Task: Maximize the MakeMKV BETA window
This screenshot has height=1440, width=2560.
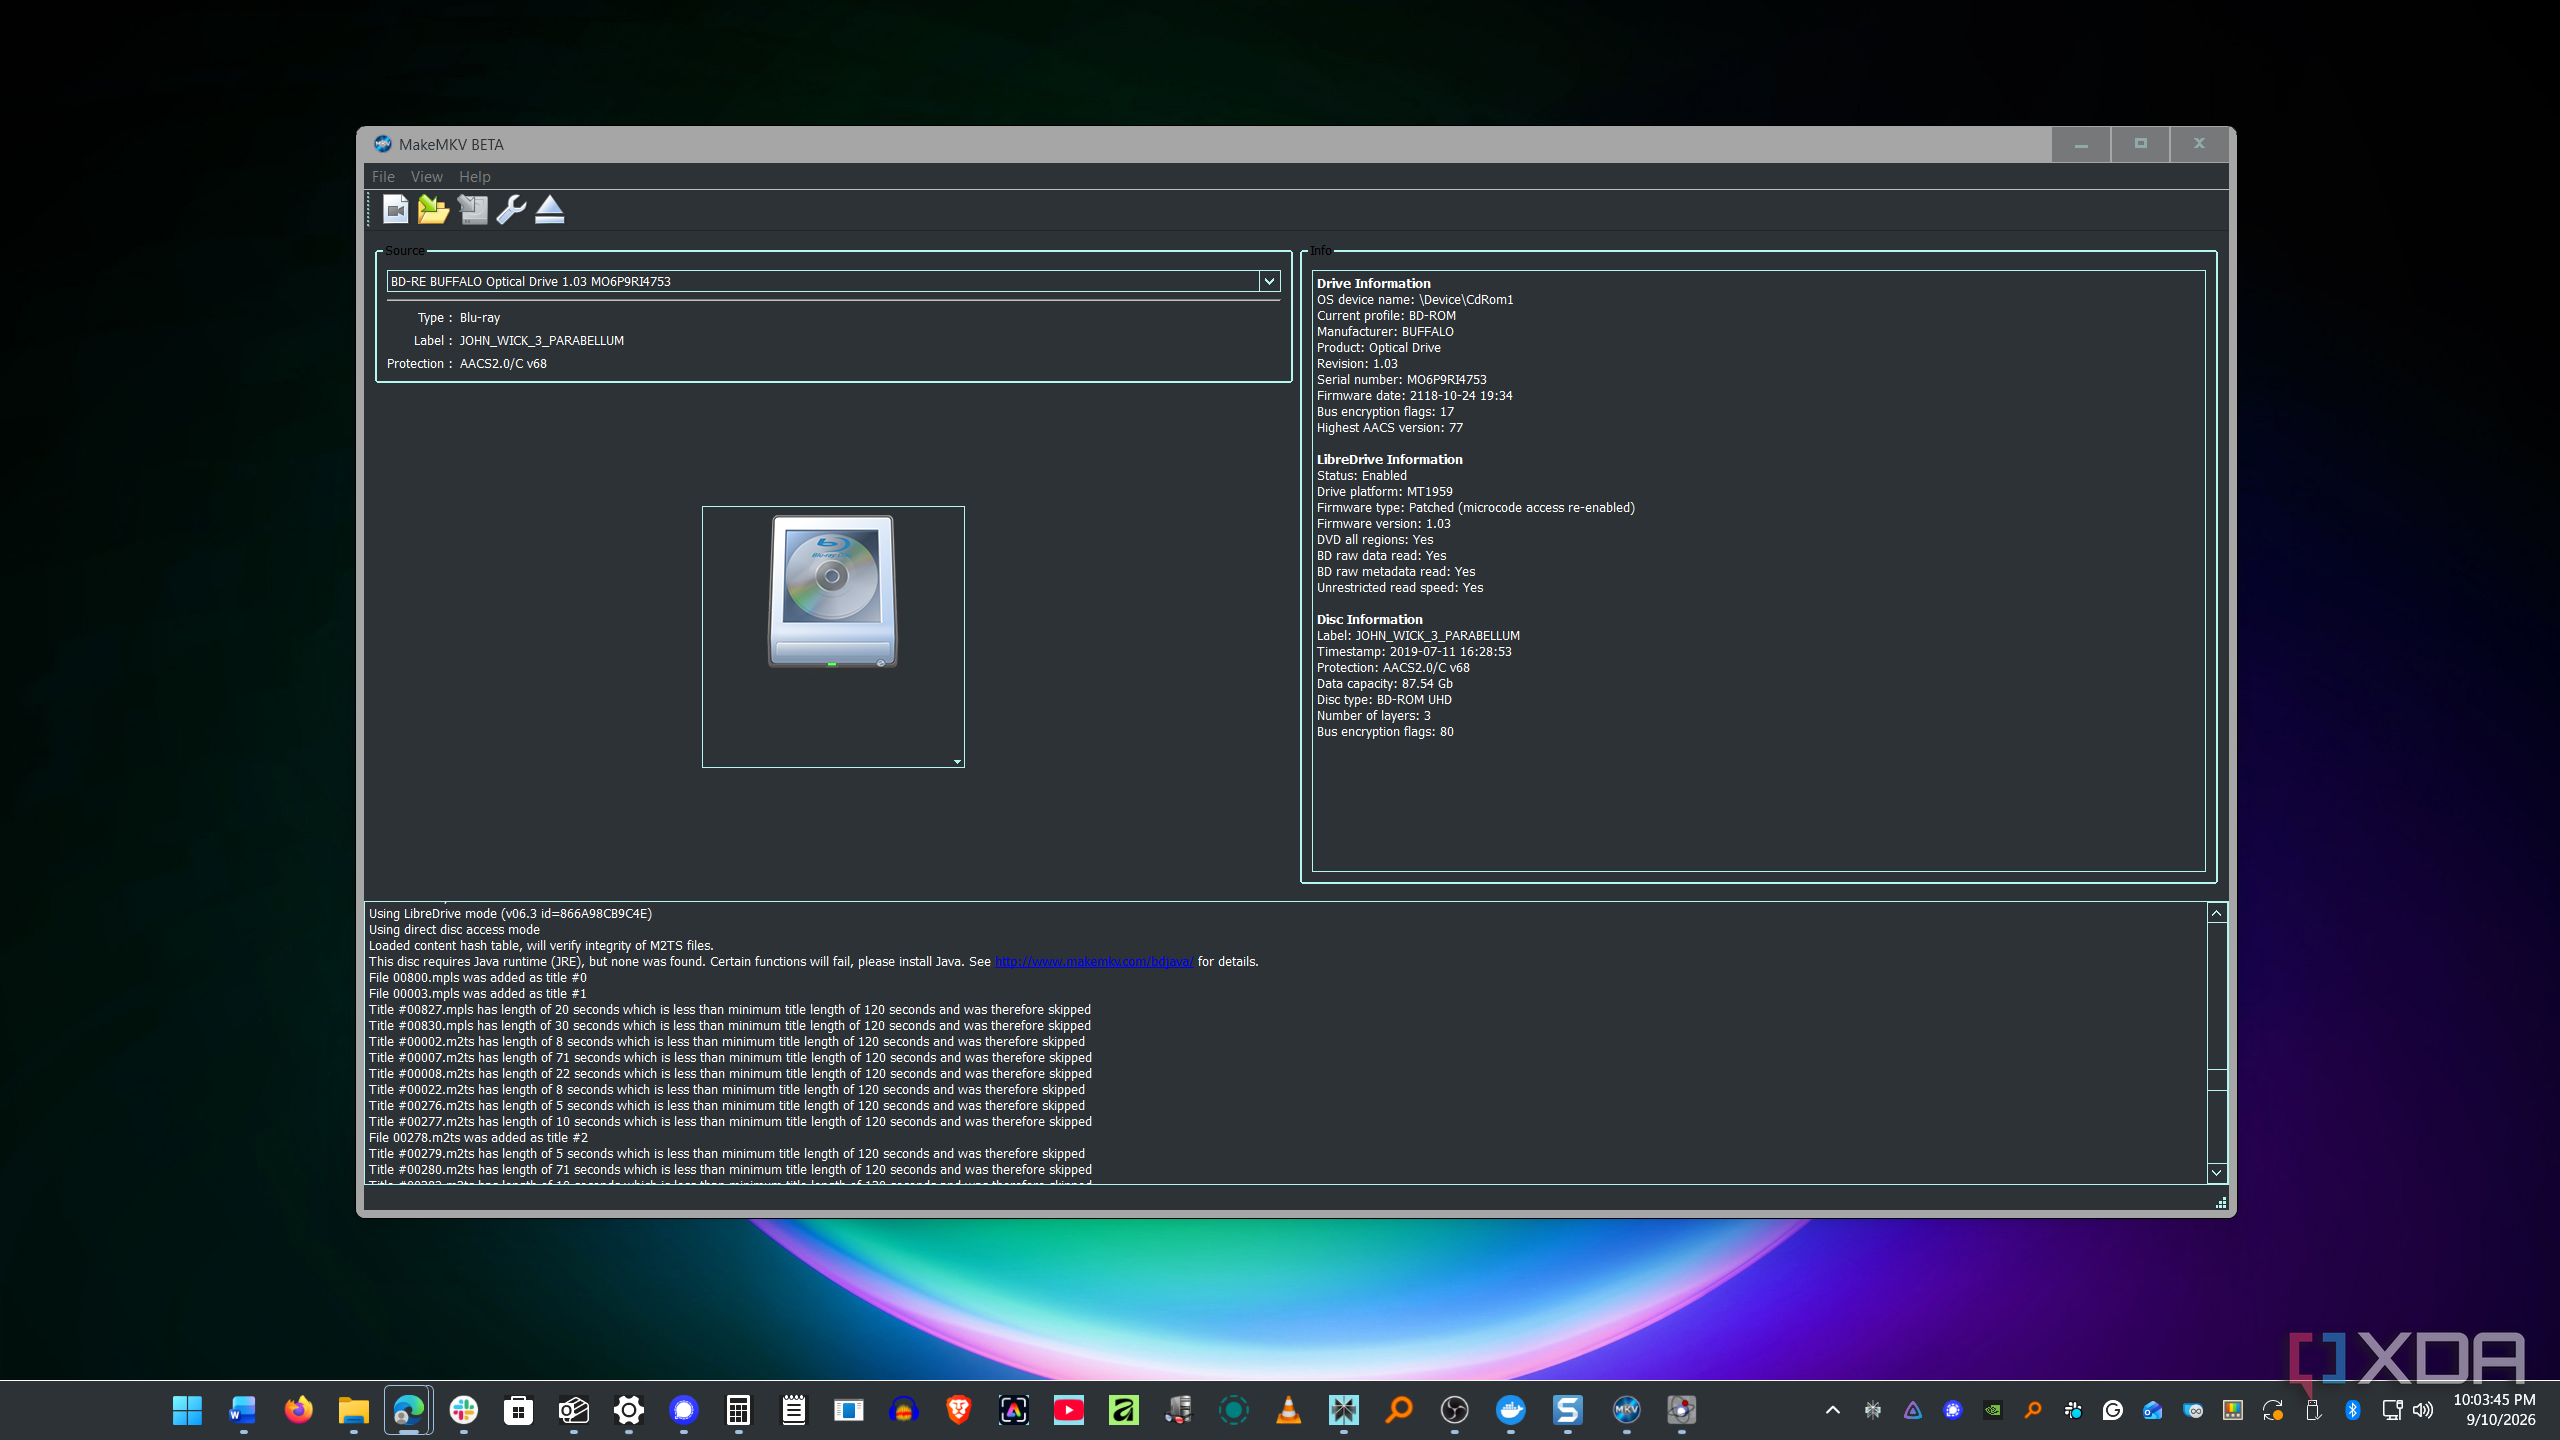Action: point(2140,144)
